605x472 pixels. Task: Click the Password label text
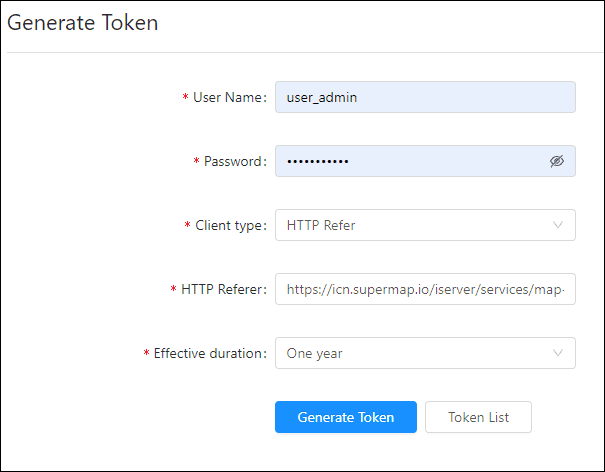pos(235,161)
